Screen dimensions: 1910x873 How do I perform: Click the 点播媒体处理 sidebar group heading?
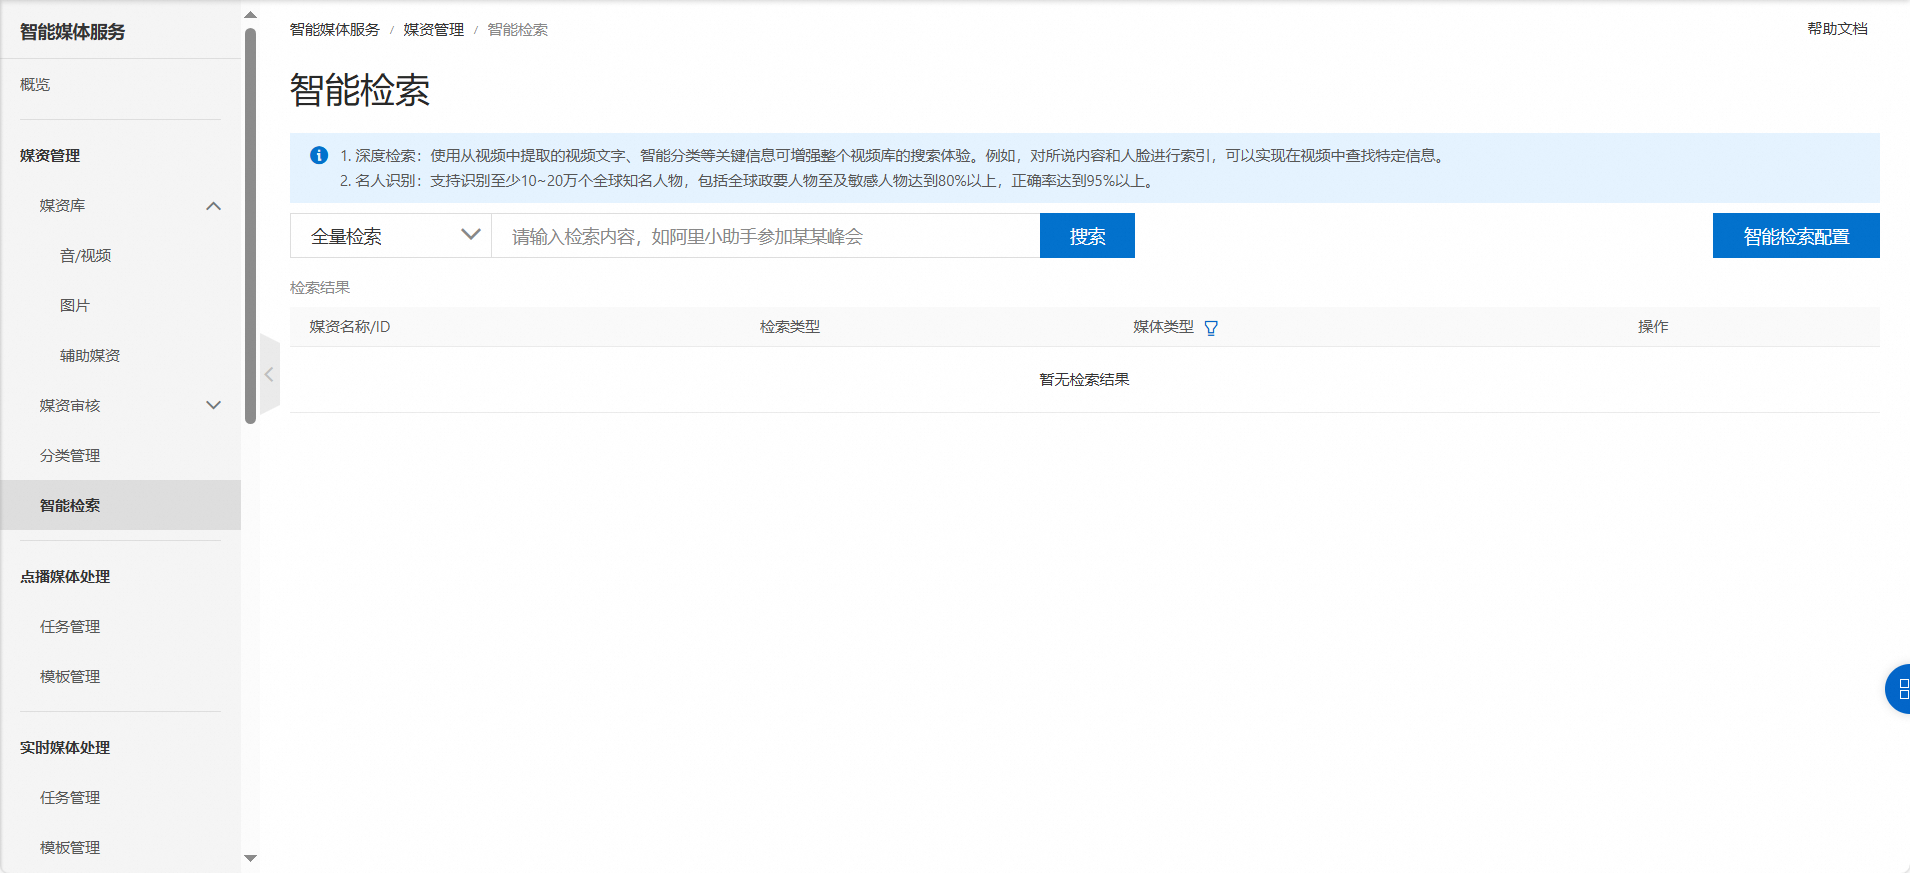click(x=65, y=577)
